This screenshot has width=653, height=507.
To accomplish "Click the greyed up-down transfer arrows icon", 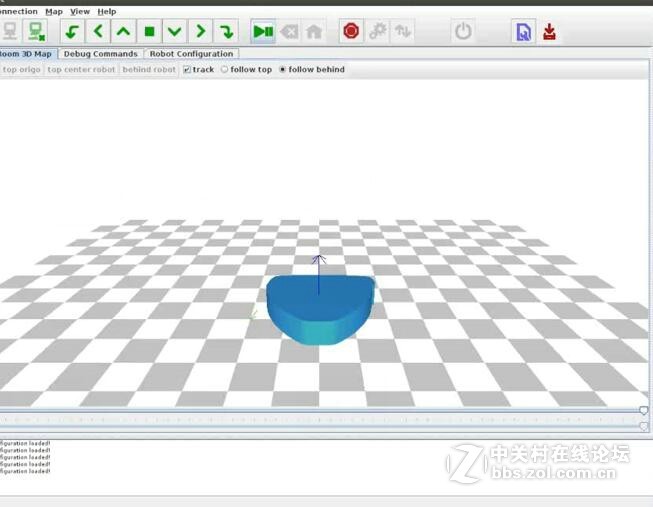I will (x=403, y=31).
